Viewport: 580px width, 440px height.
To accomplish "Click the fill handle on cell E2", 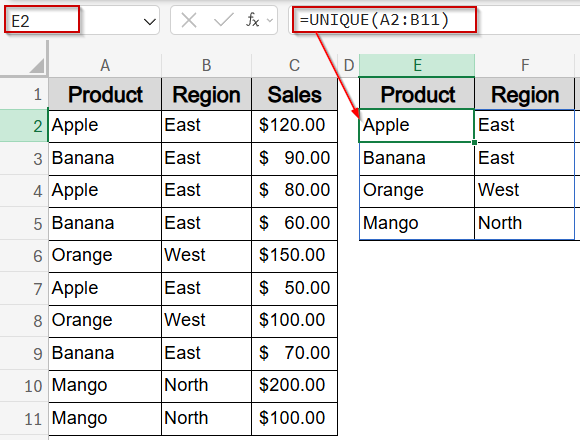I will click(474, 142).
